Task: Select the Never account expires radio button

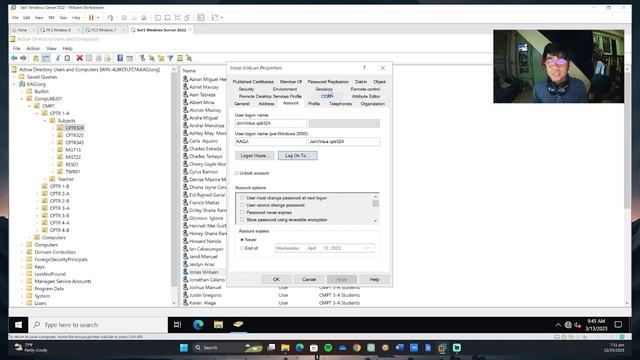Action: 242,240
